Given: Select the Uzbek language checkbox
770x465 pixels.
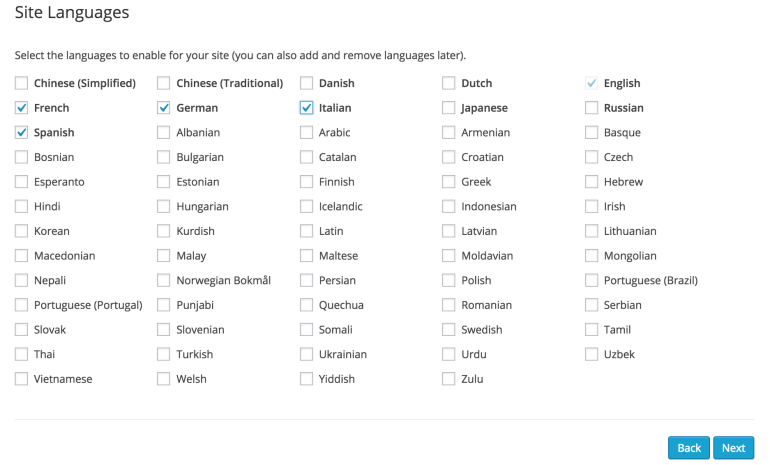Looking at the screenshot, I should (591, 354).
